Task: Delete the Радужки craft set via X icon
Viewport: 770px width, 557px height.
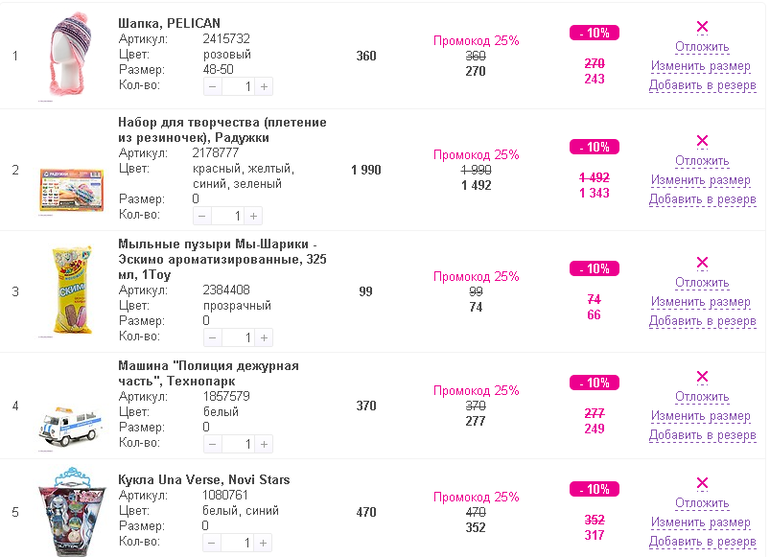Action: (702, 141)
